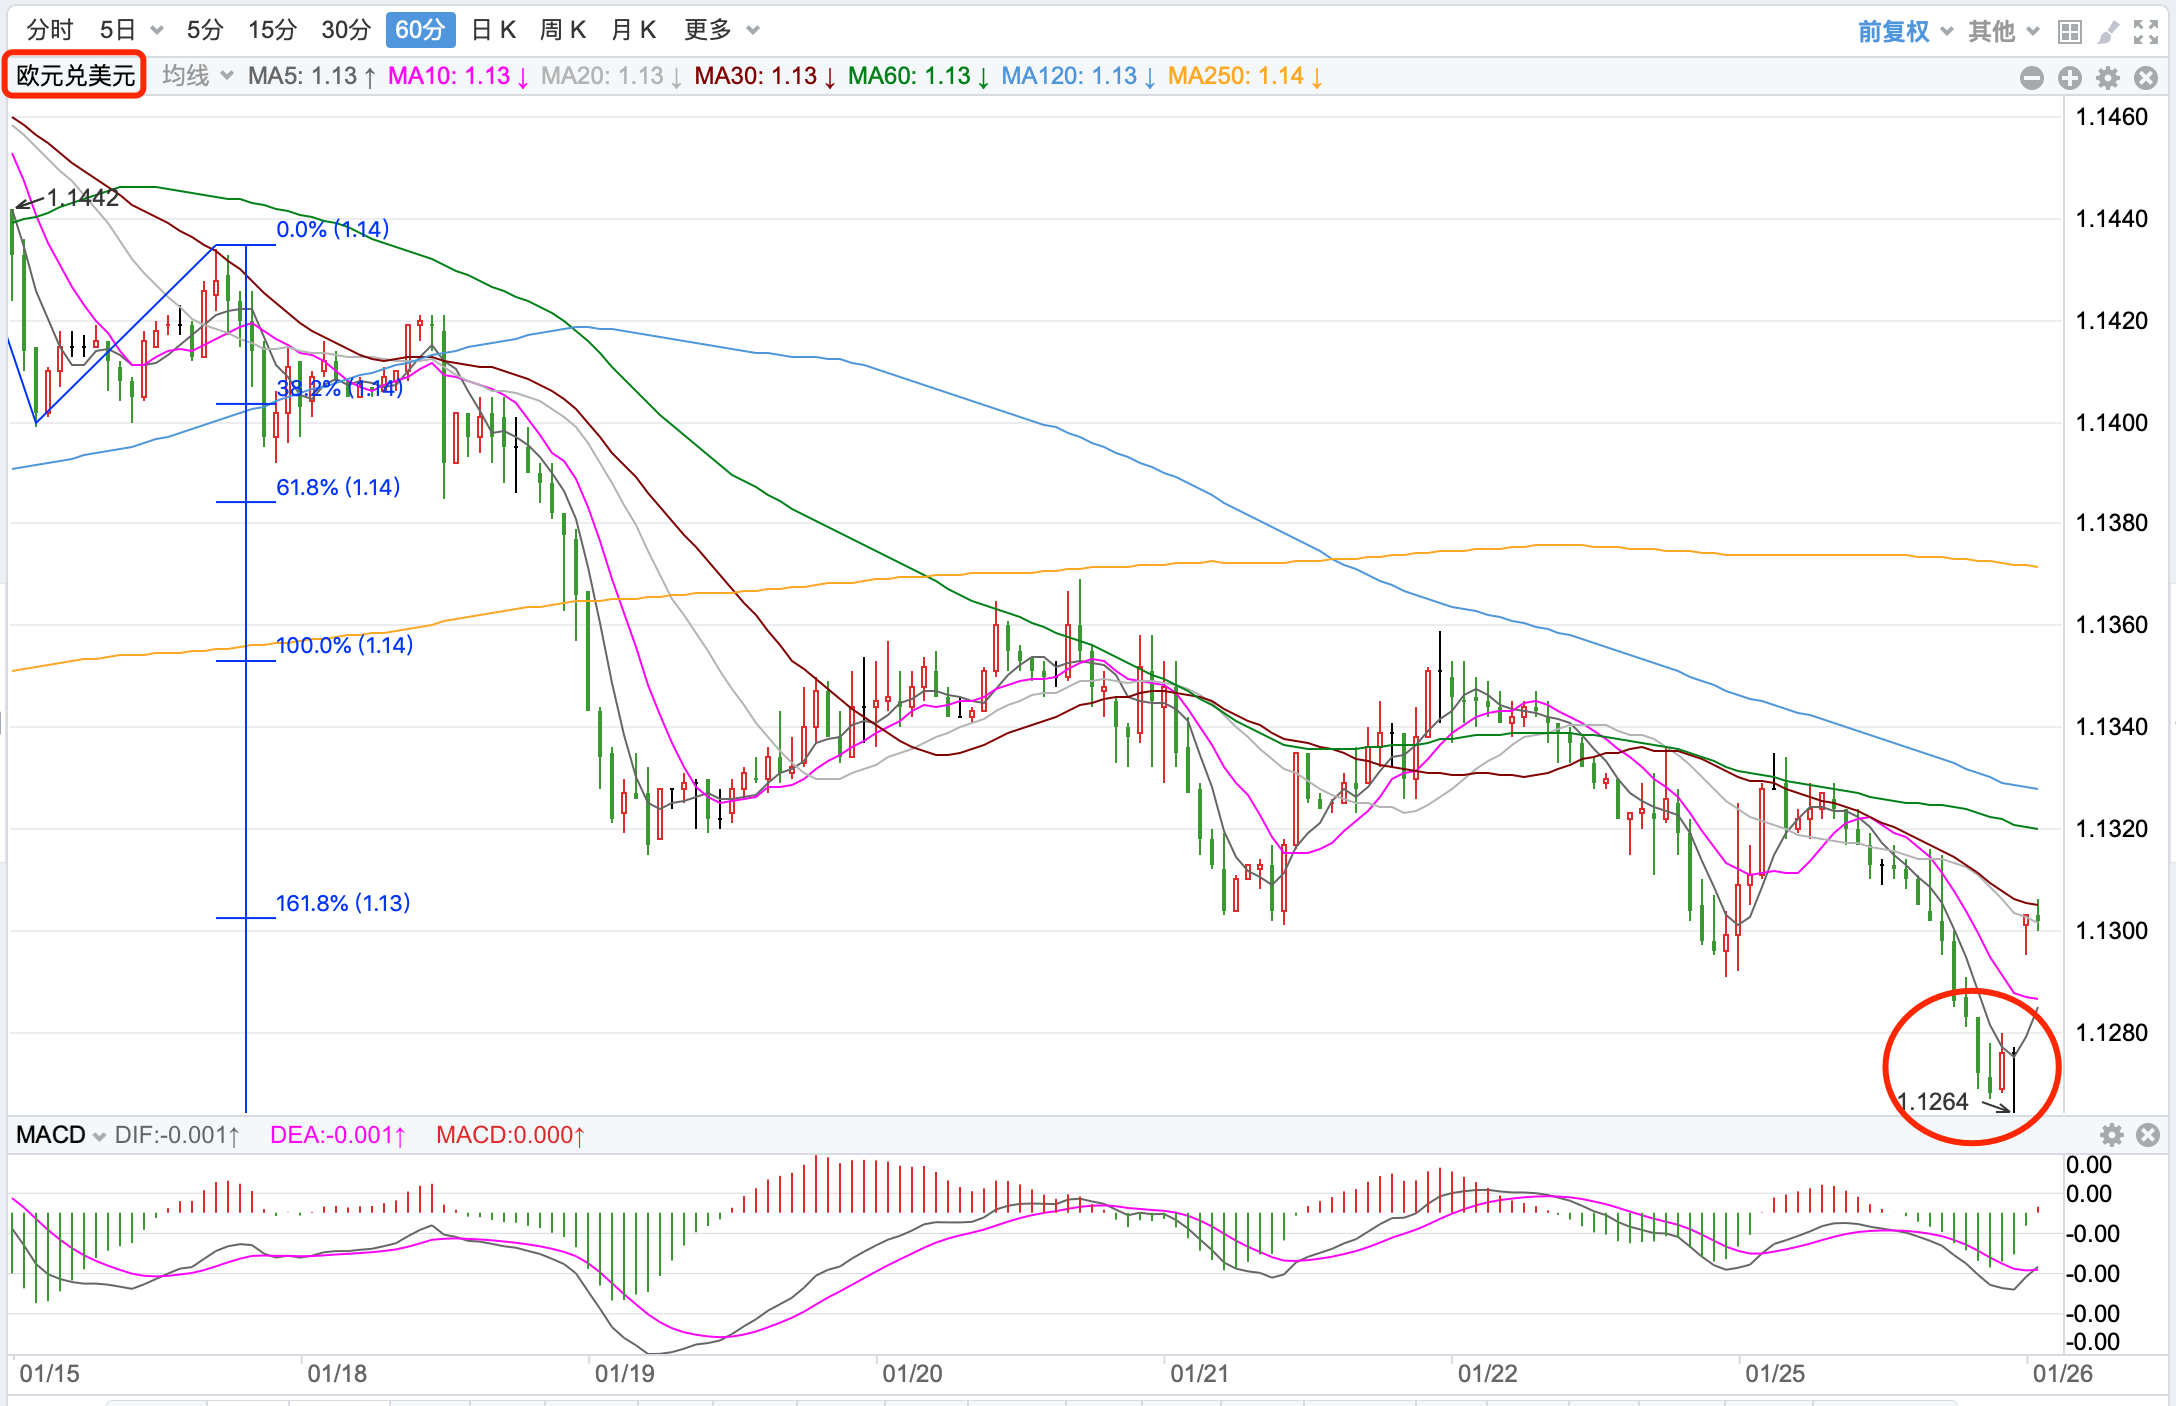This screenshot has height=1406, width=2176.
Task: Click the minus zoom-out circle icon
Action: click(x=2031, y=78)
